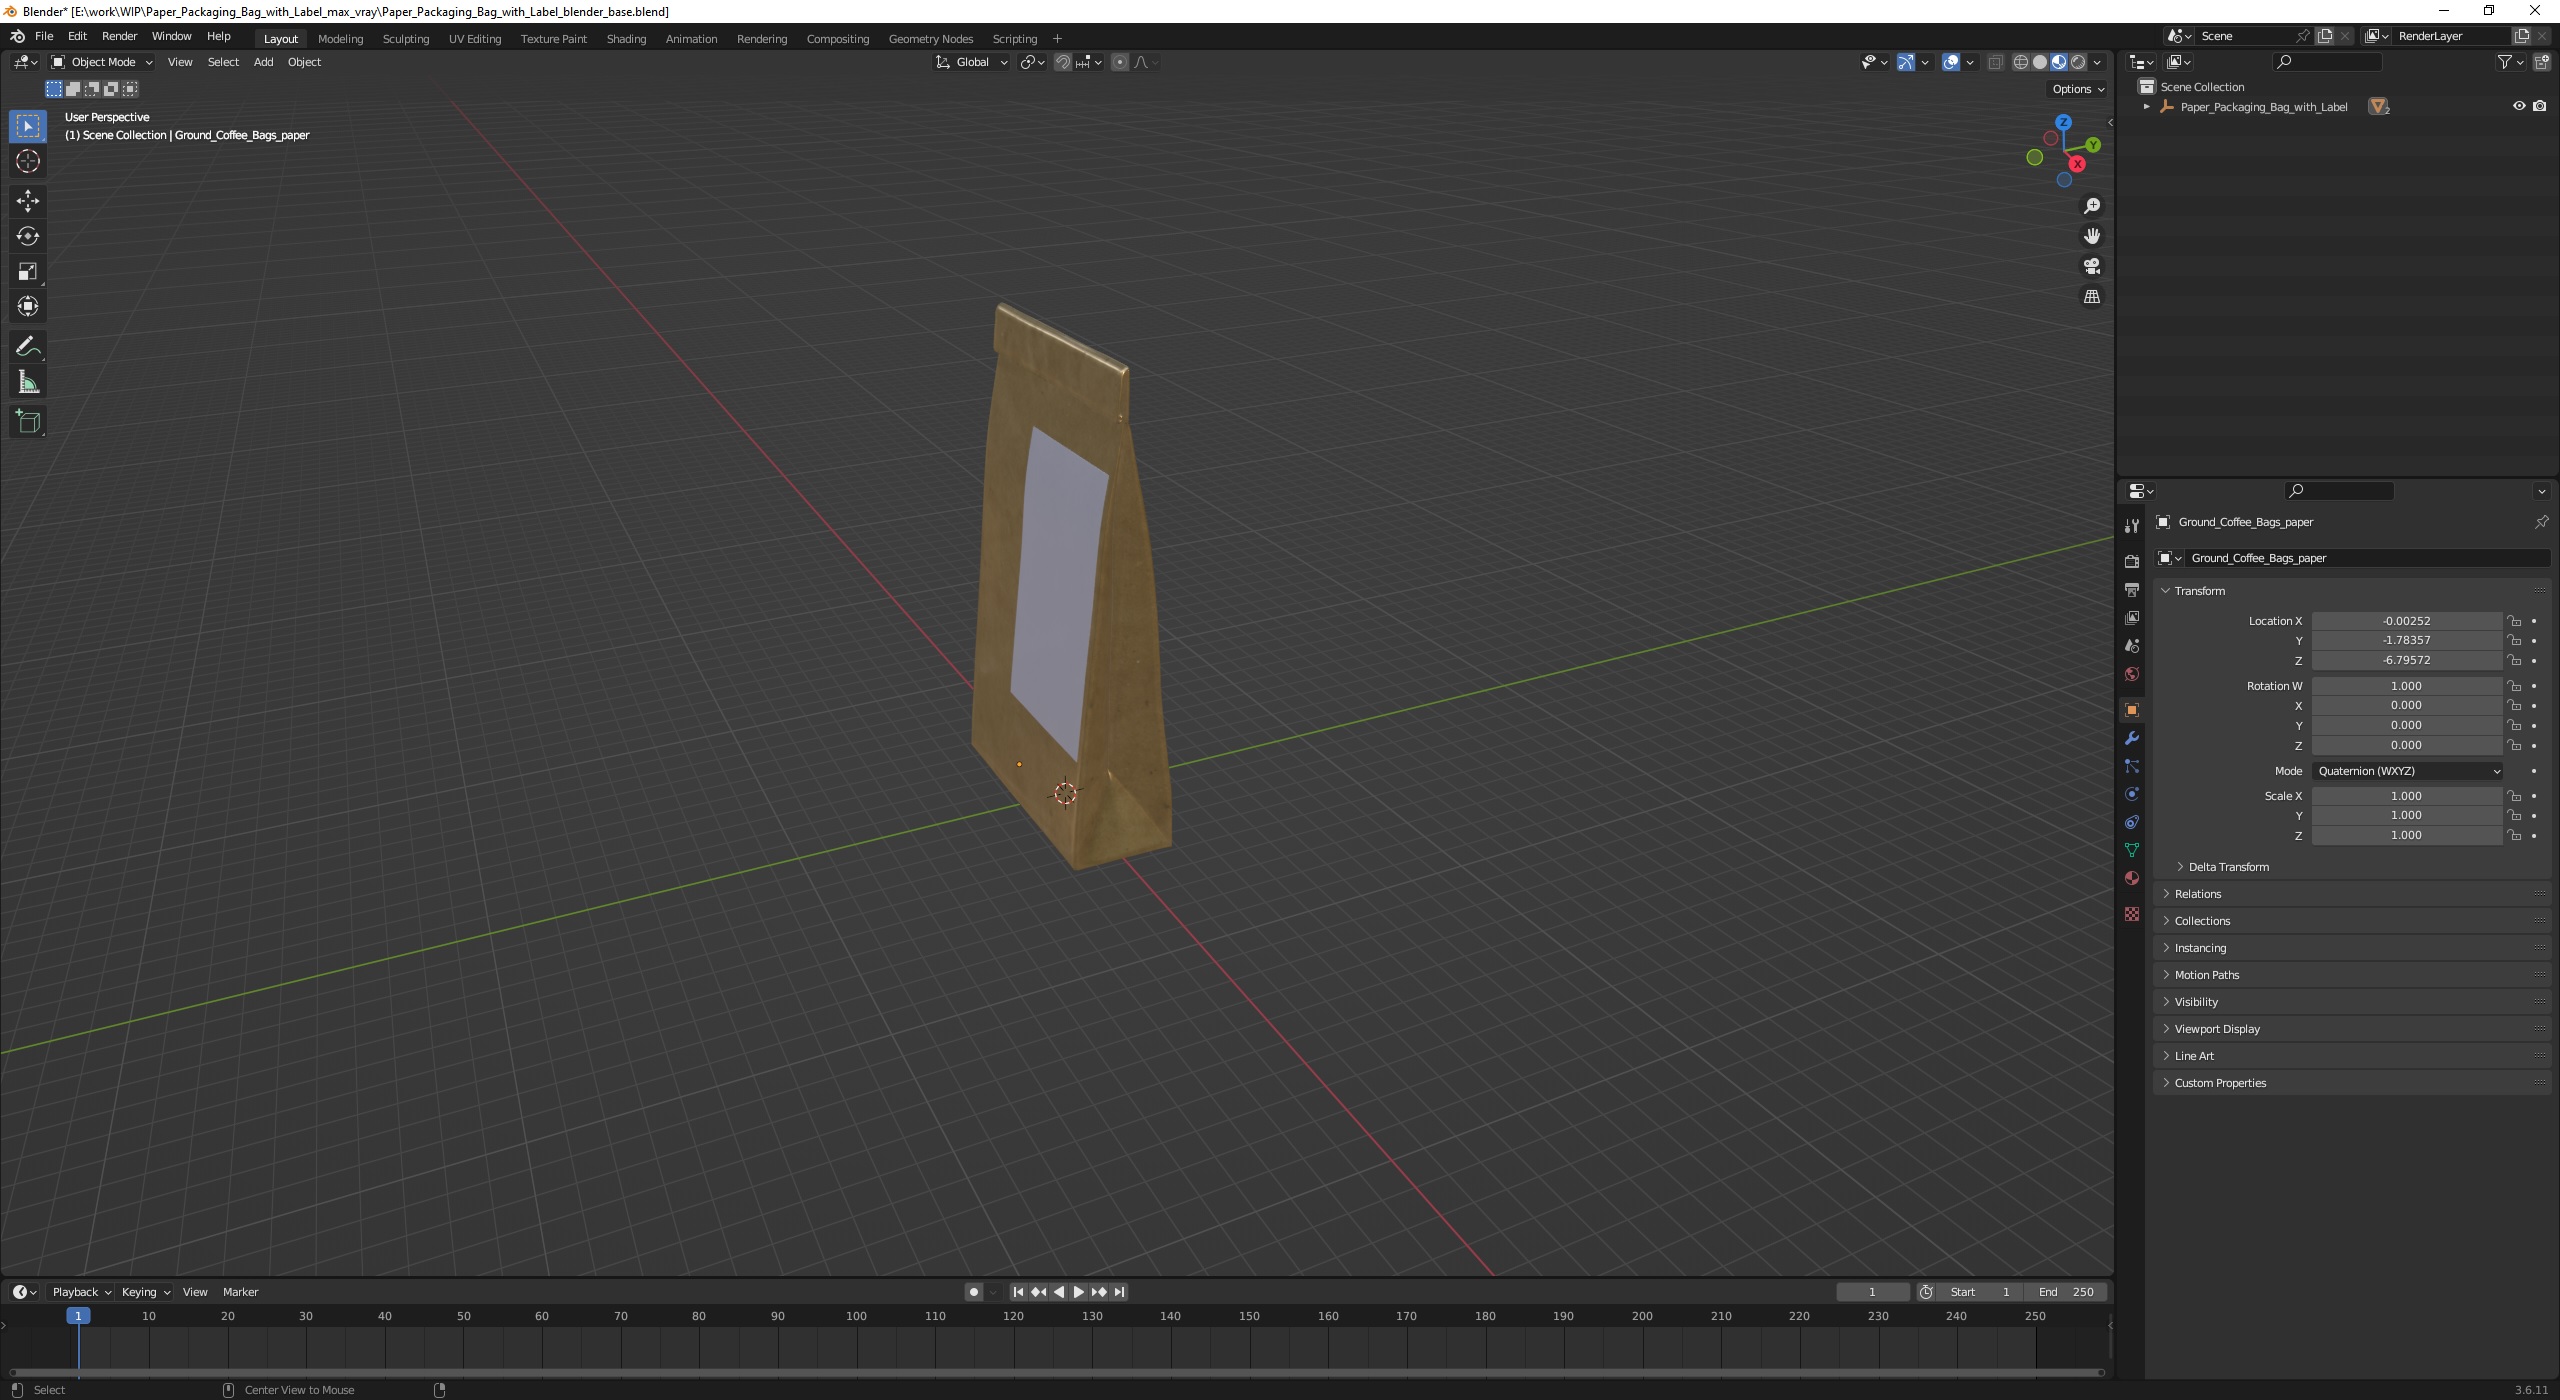Disable render for Paper_Packaging_Bag_with_Label camera icon
Viewport: 2560px width, 1400px height.
(2539, 106)
